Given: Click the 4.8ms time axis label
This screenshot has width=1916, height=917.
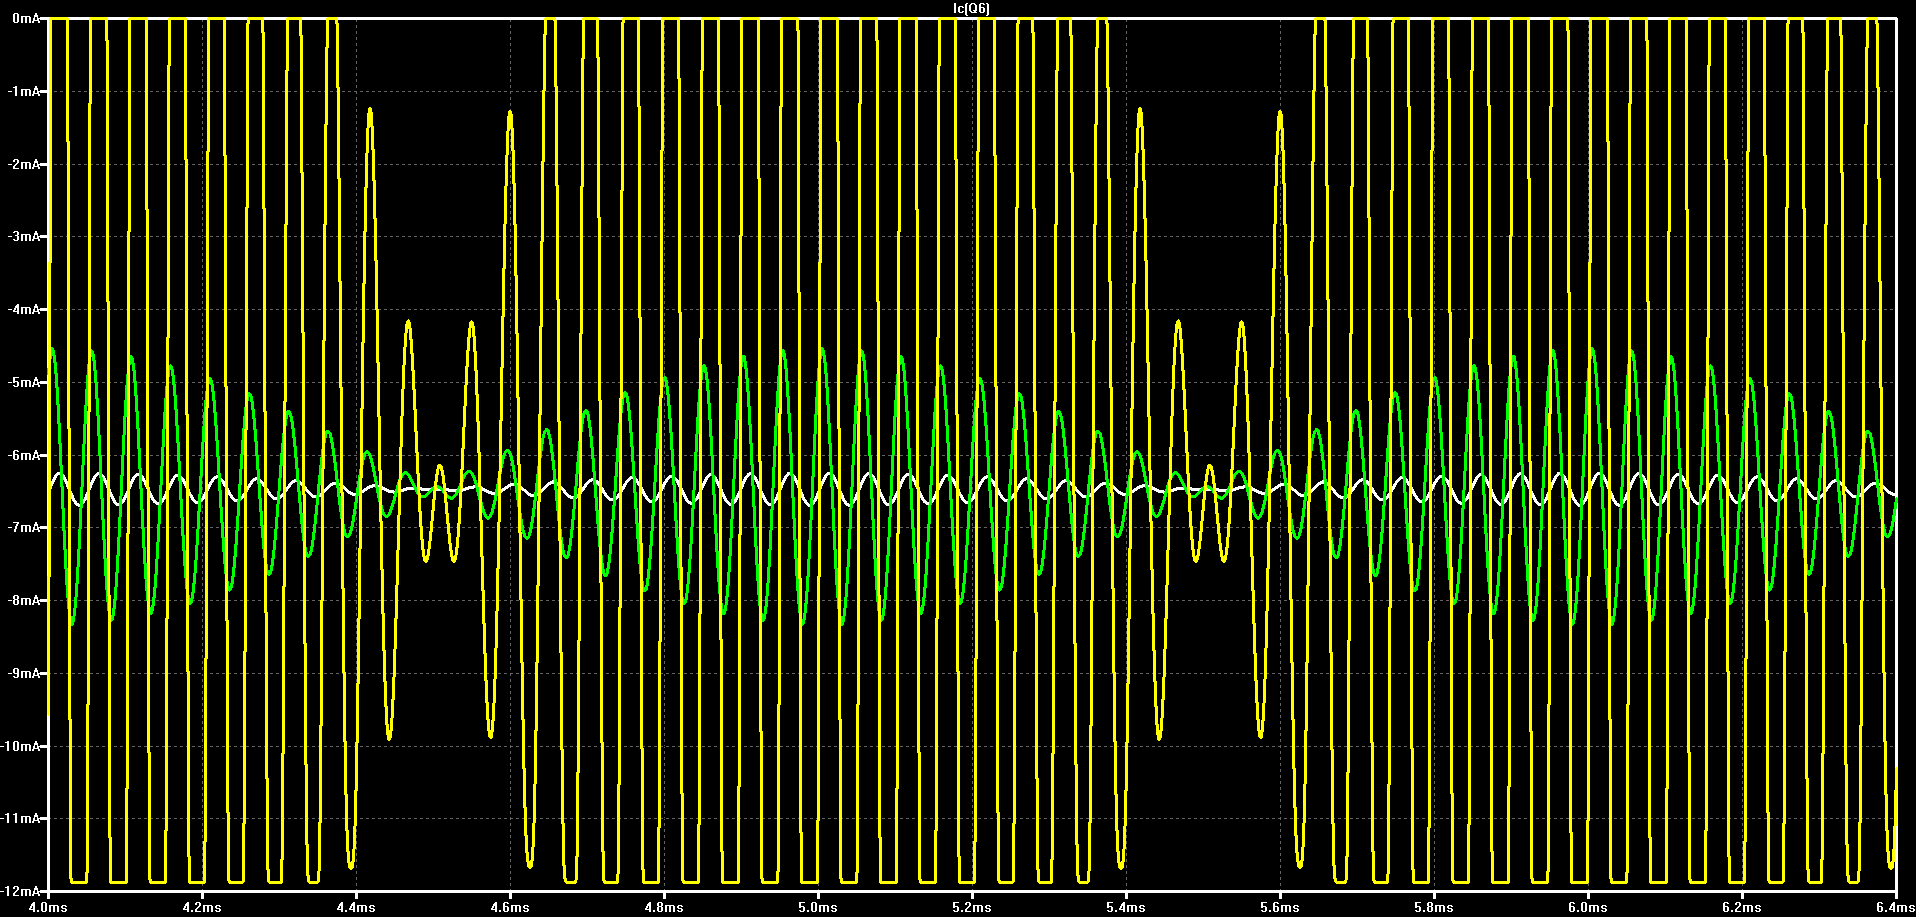Looking at the screenshot, I should [x=665, y=908].
